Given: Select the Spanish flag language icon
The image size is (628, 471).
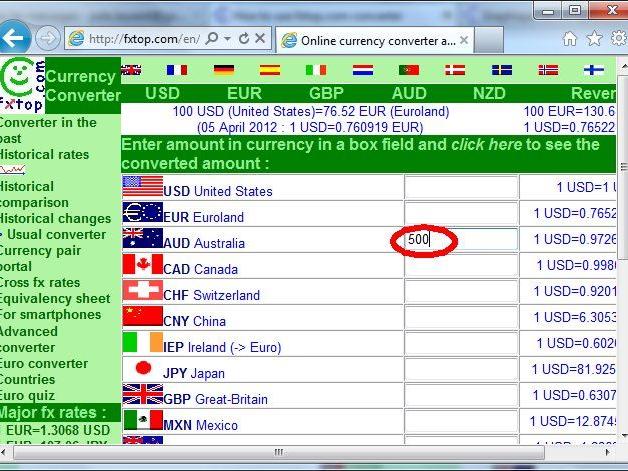Looking at the screenshot, I should tap(270, 70).
